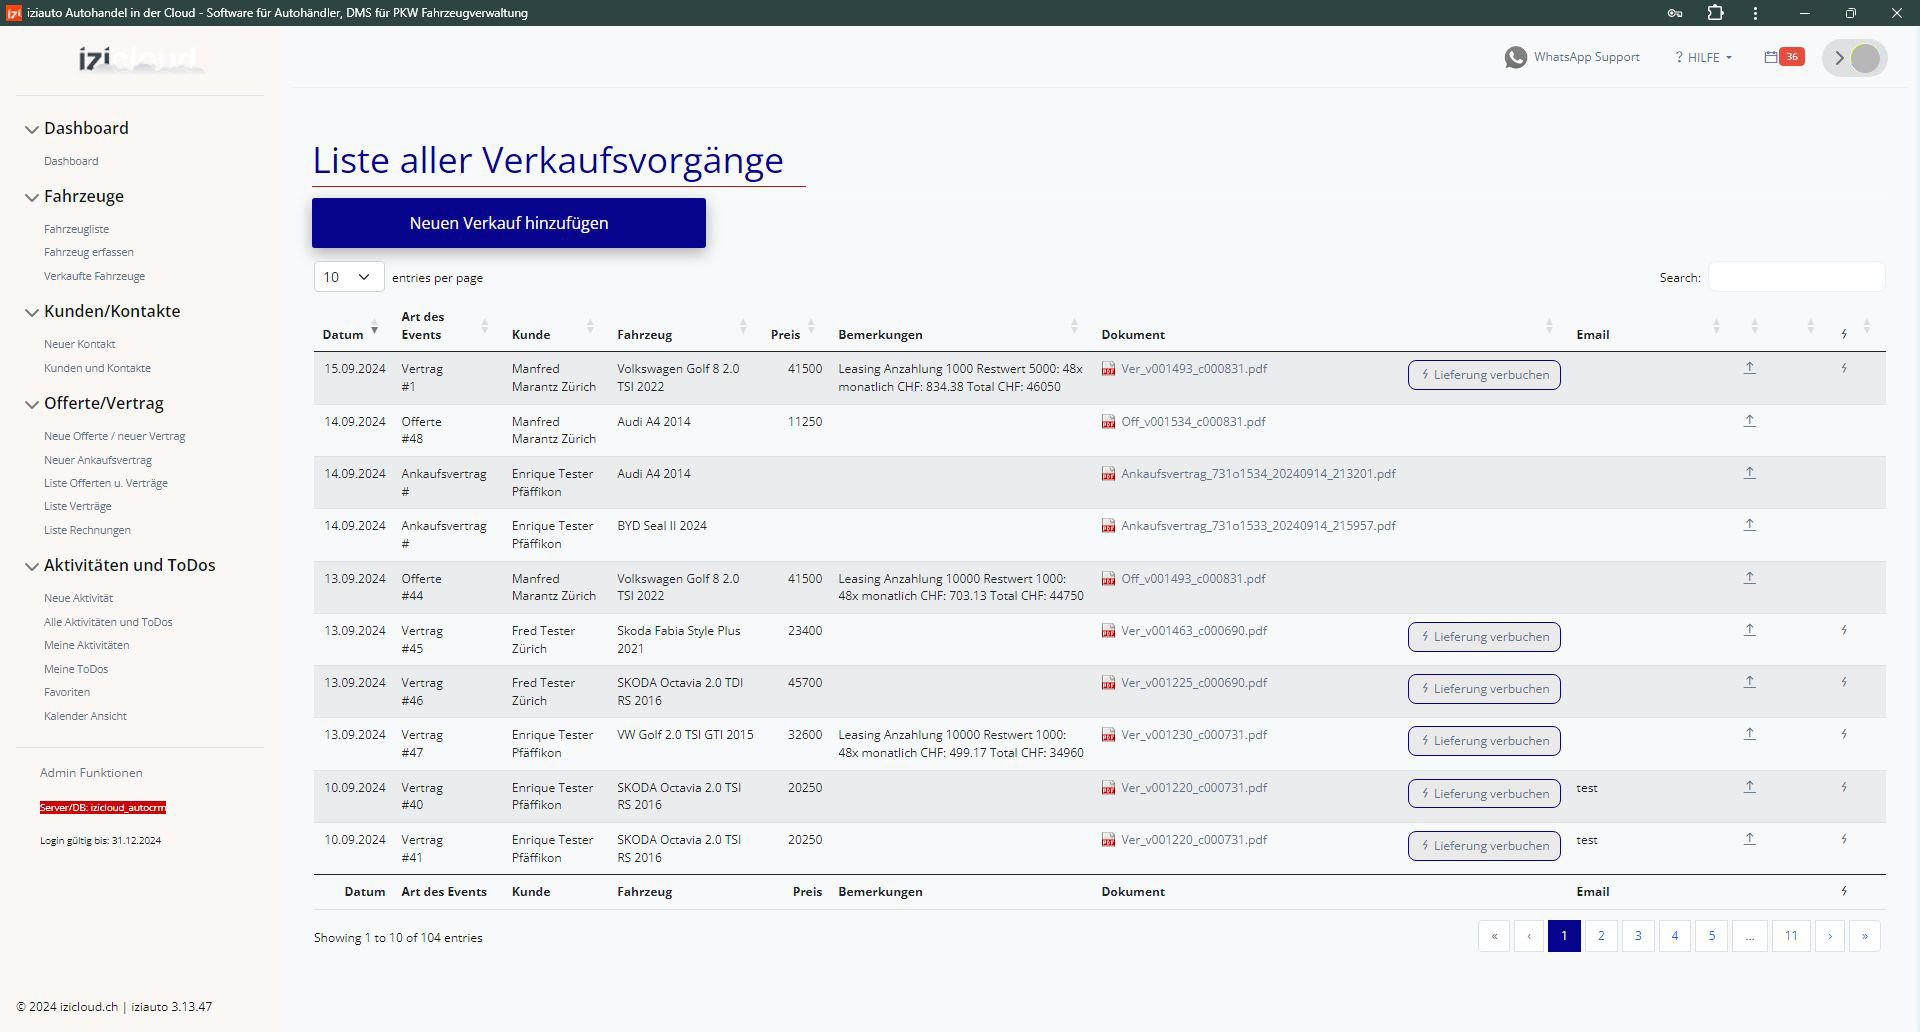Click the lightning bolt icon in the Vertrag #45 row
This screenshot has width=1920, height=1032.
(1843, 631)
